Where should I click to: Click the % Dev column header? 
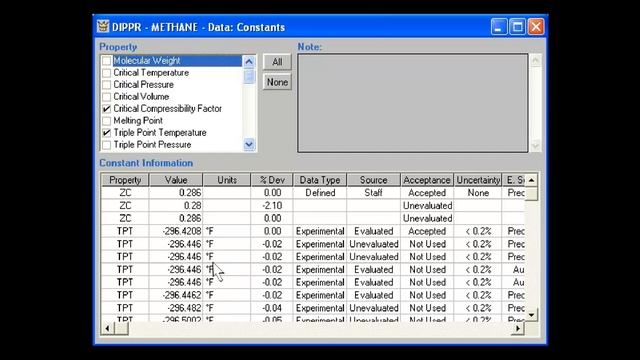click(272, 180)
